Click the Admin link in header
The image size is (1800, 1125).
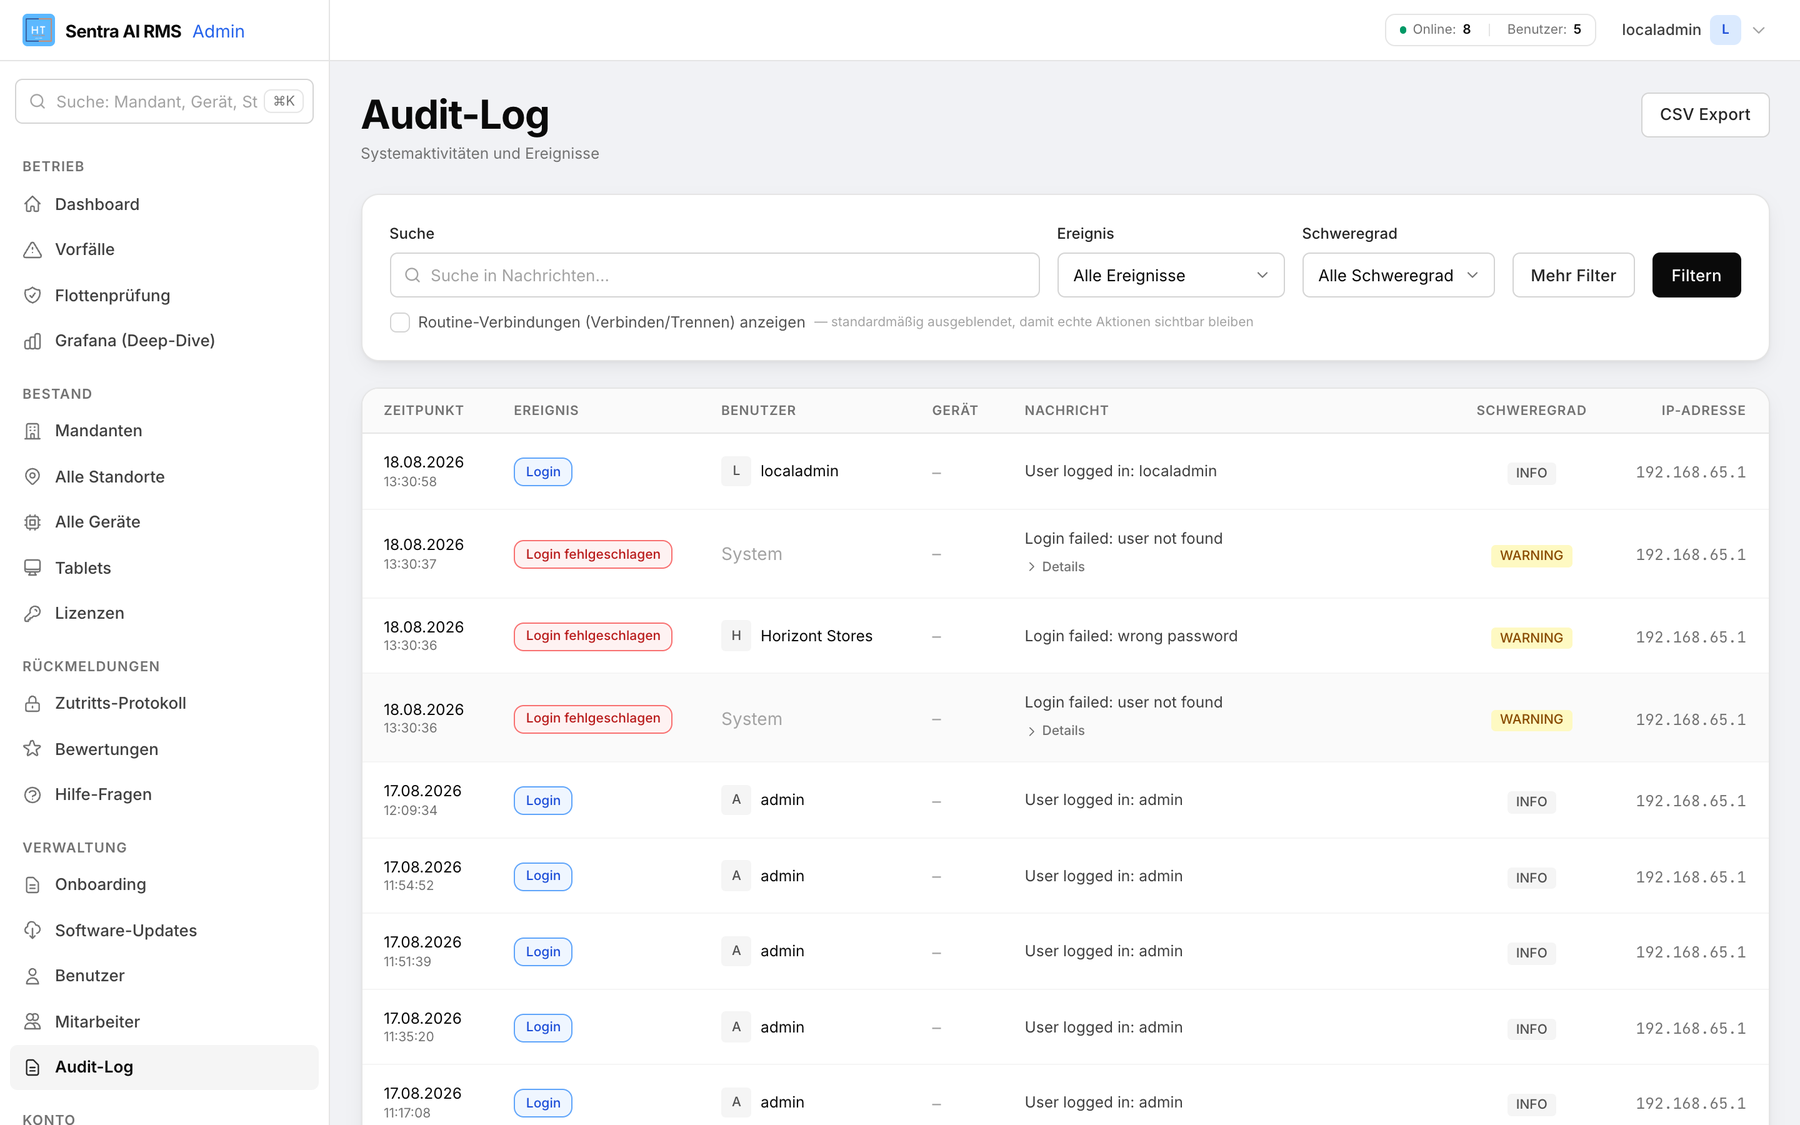tap(218, 31)
